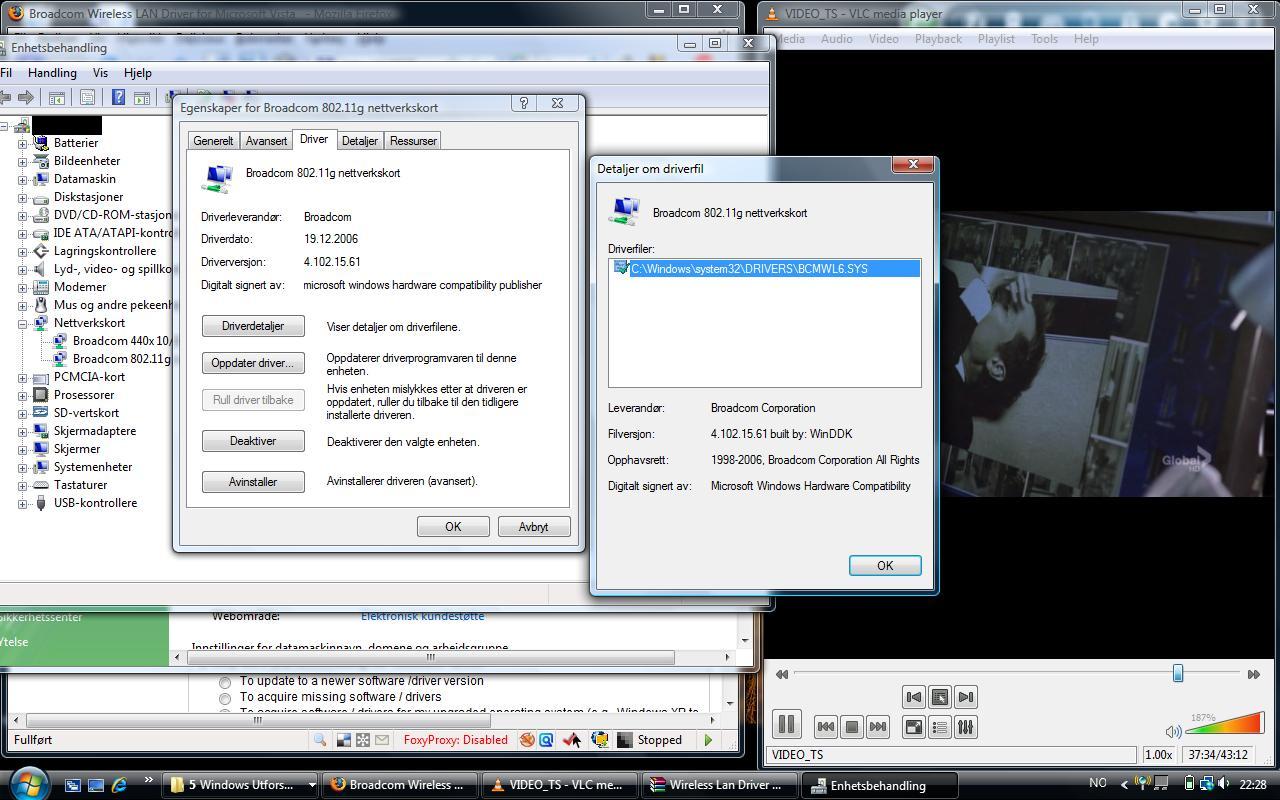
Task: Click the Device Manager help toolbar icon
Action: pyautogui.click(x=118, y=97)
